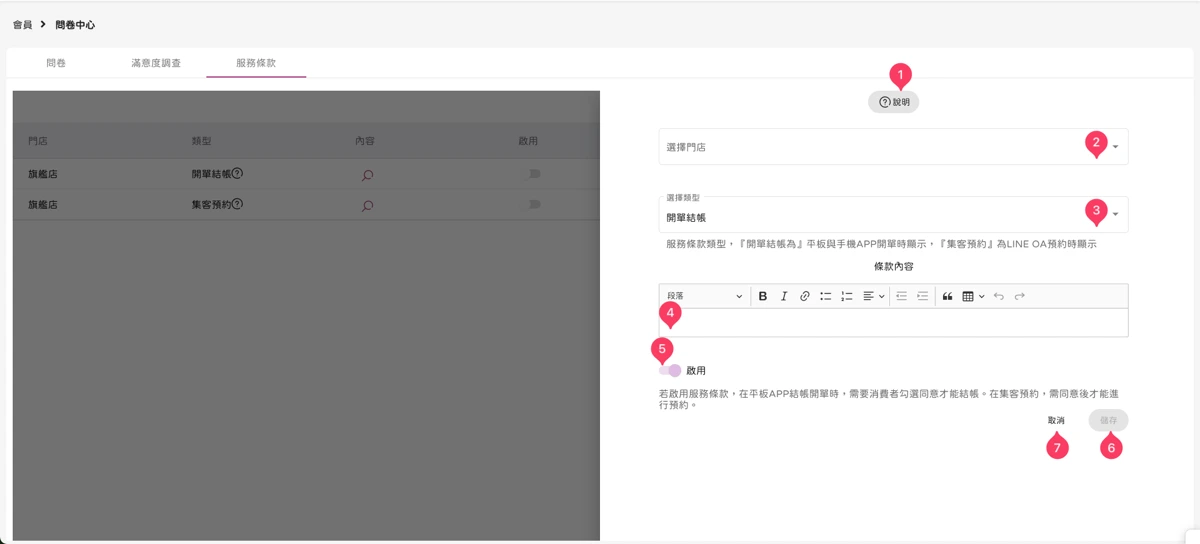
Task: Go to 會員 in the breadcrumb
Action: pos(22,24)
